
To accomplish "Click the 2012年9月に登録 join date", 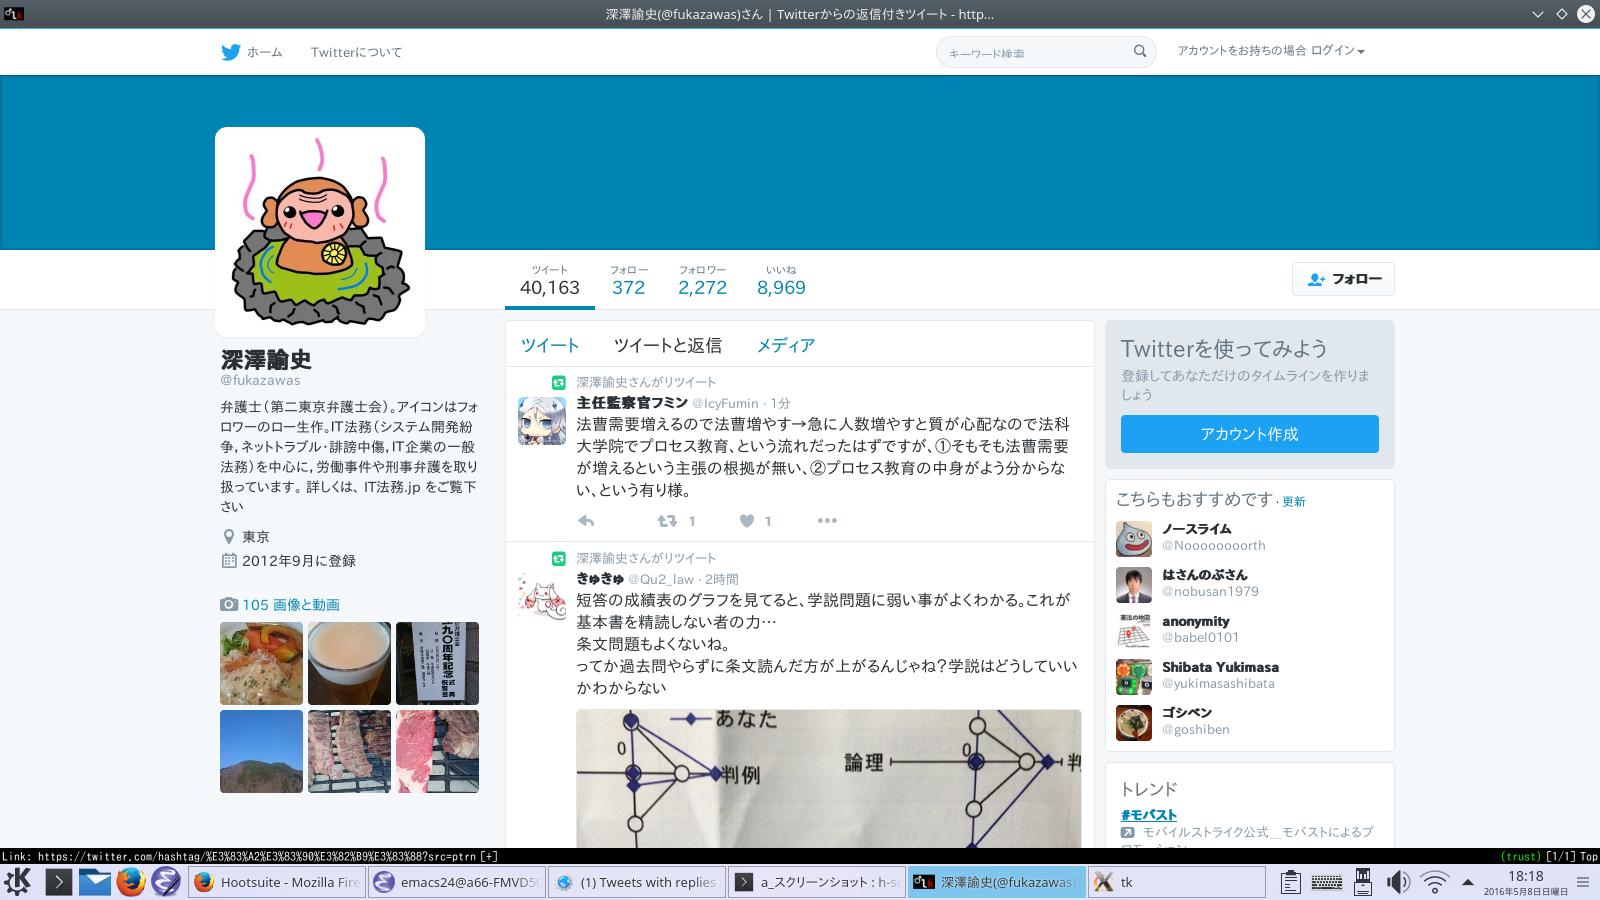I will [x=299, y=560].
